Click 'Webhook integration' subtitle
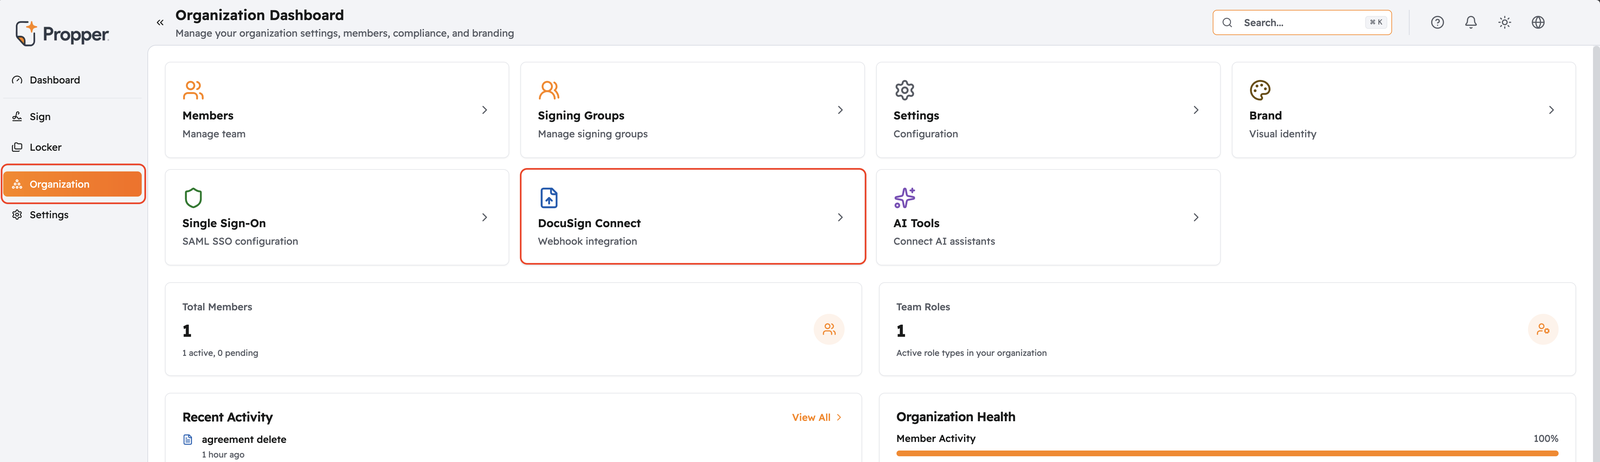1600x462 pixels. tap(587, 242)
